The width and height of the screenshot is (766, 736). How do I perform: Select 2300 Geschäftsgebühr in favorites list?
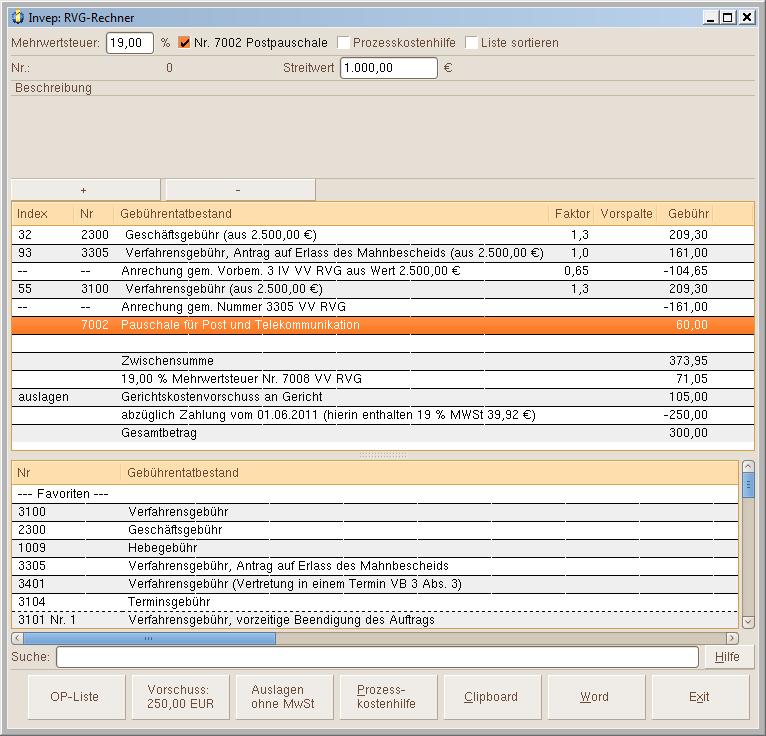click(x=375, y=530)
